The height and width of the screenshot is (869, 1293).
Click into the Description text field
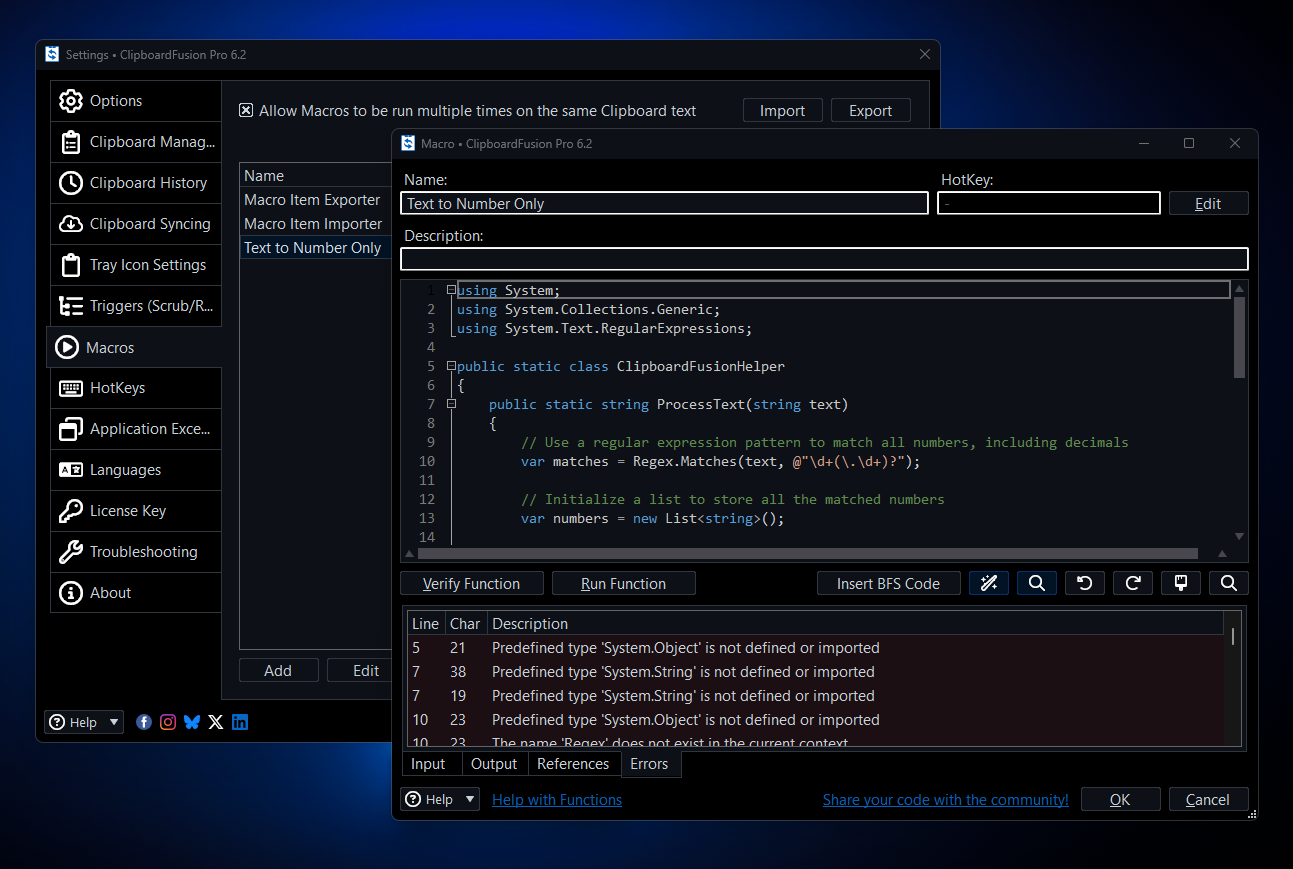[x=824, y=259]
